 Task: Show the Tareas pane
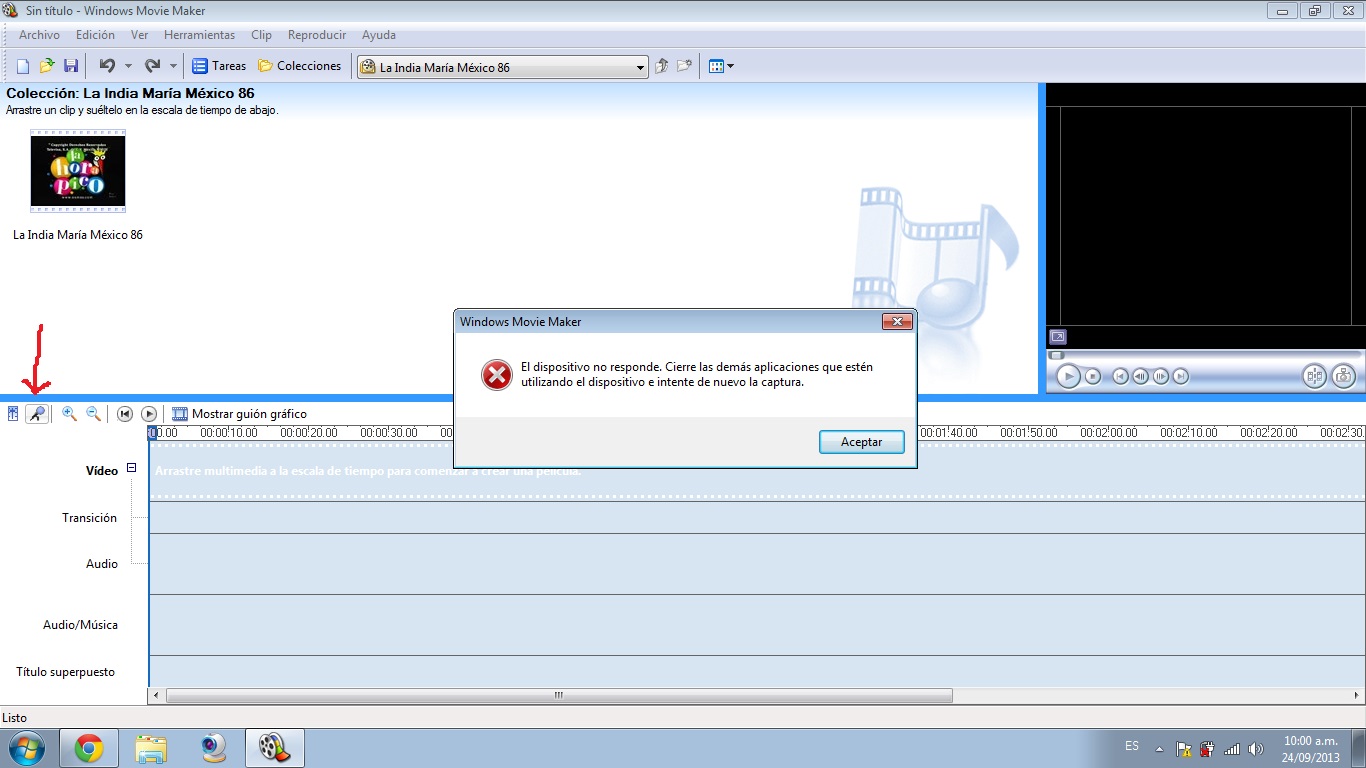click(x=219, y=66)
